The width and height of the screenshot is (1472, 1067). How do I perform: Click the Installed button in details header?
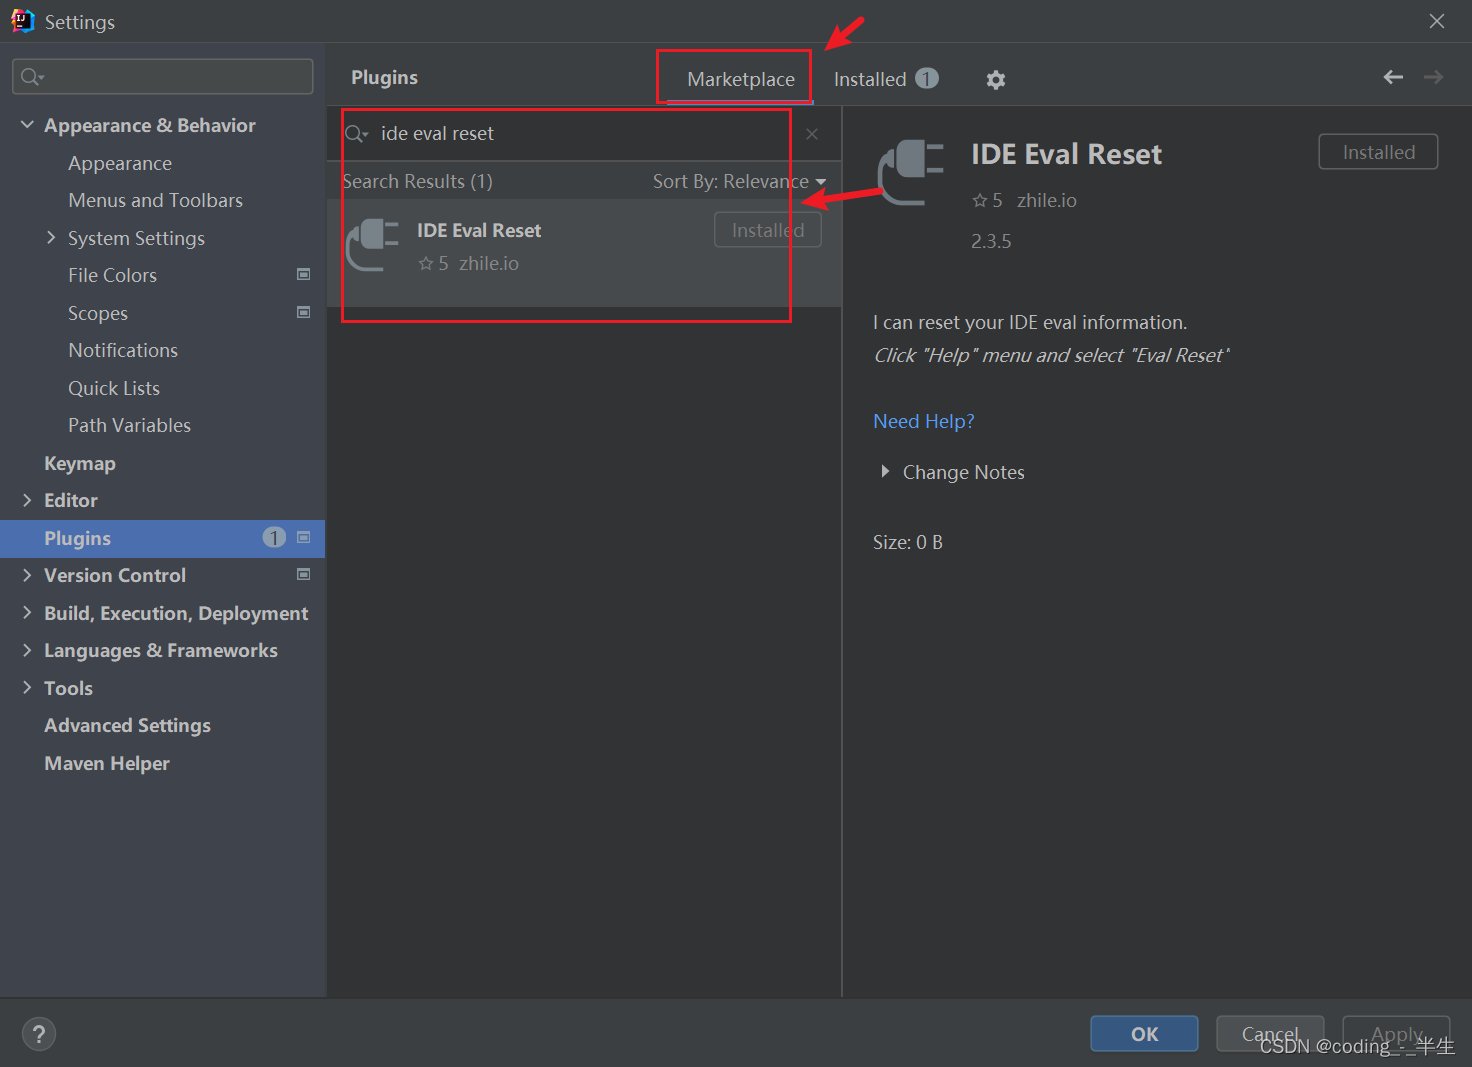[1378, 152]
